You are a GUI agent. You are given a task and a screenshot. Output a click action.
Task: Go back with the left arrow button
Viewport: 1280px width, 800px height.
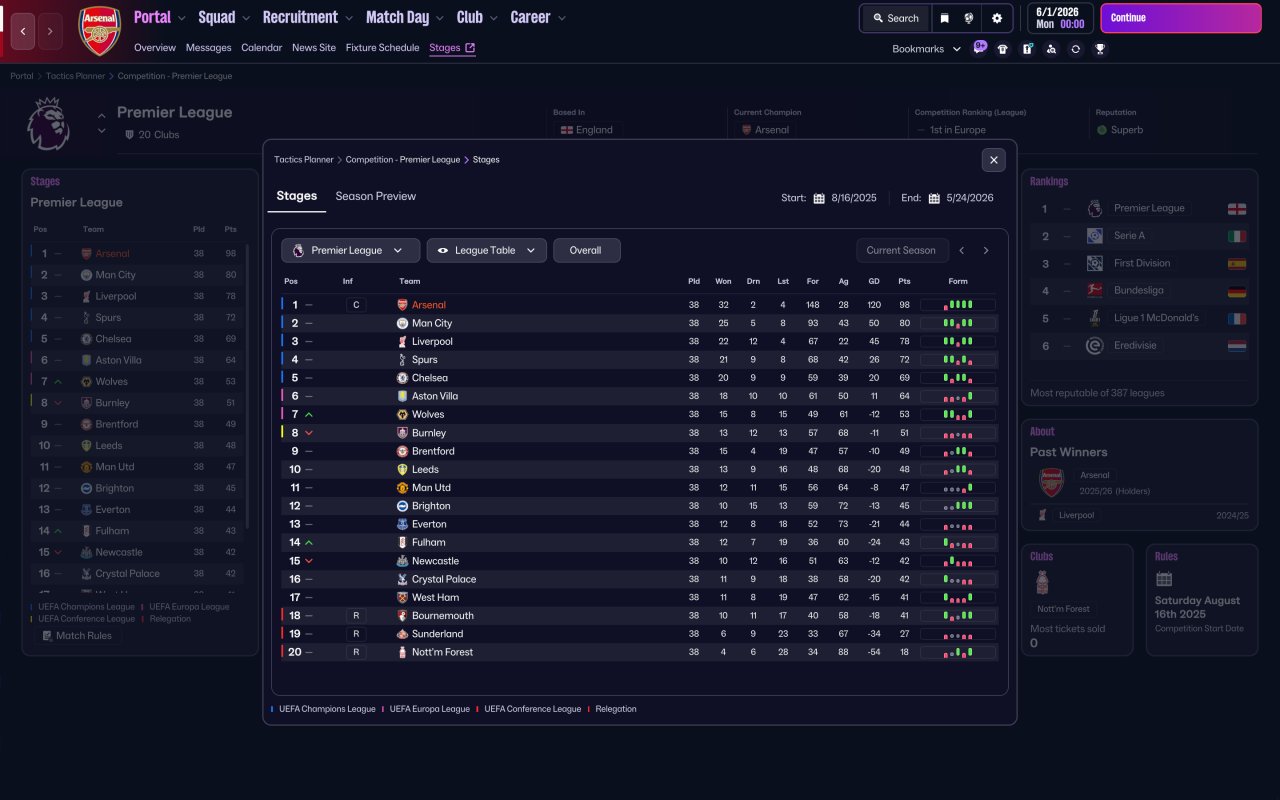pyautogui.click(x=24, y=31)
